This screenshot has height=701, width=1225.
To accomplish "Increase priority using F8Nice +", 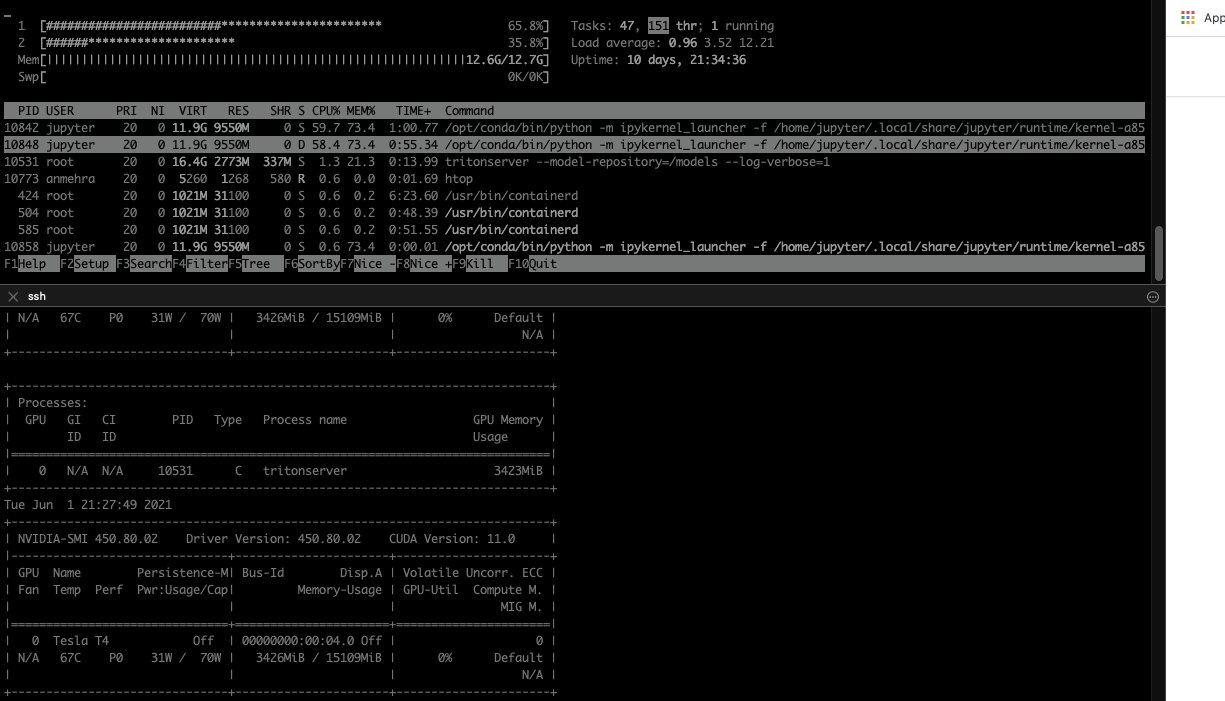I will click(423, 263).
